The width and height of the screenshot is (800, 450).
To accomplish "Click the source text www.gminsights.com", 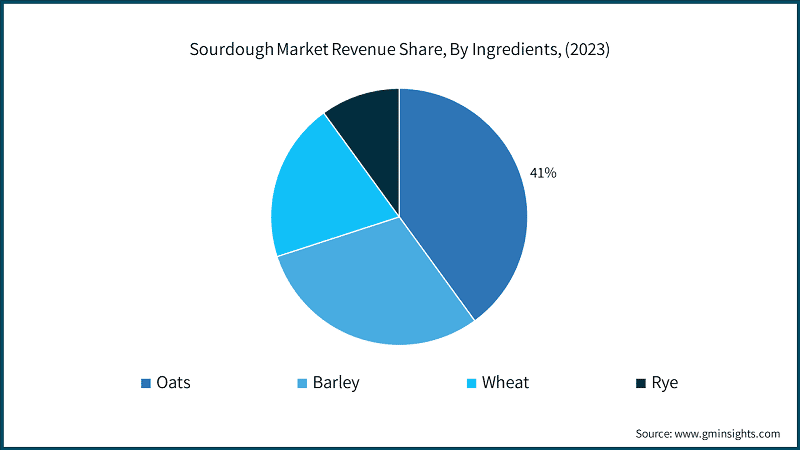I will tap(727, 434).
